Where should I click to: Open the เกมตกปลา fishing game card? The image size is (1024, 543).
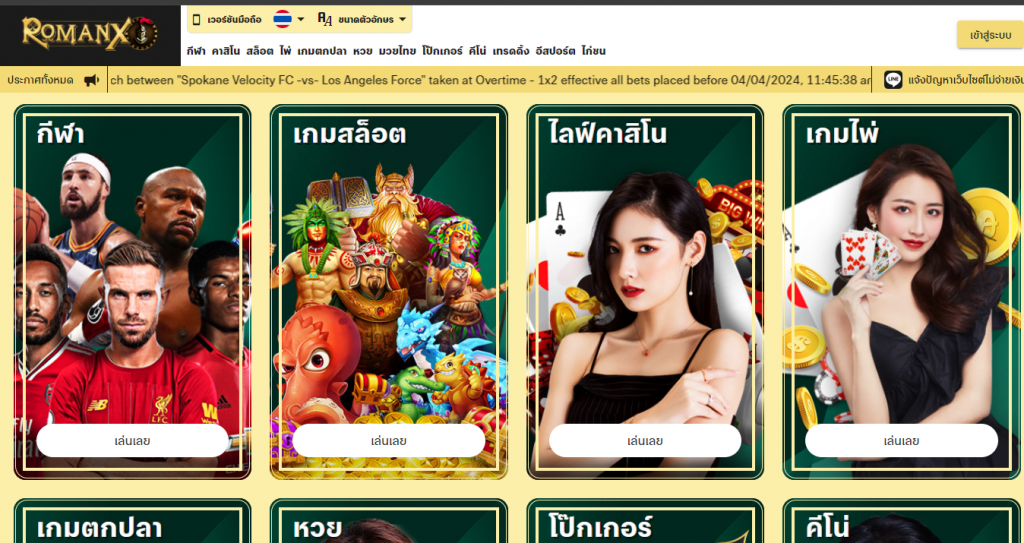point(133,521)
